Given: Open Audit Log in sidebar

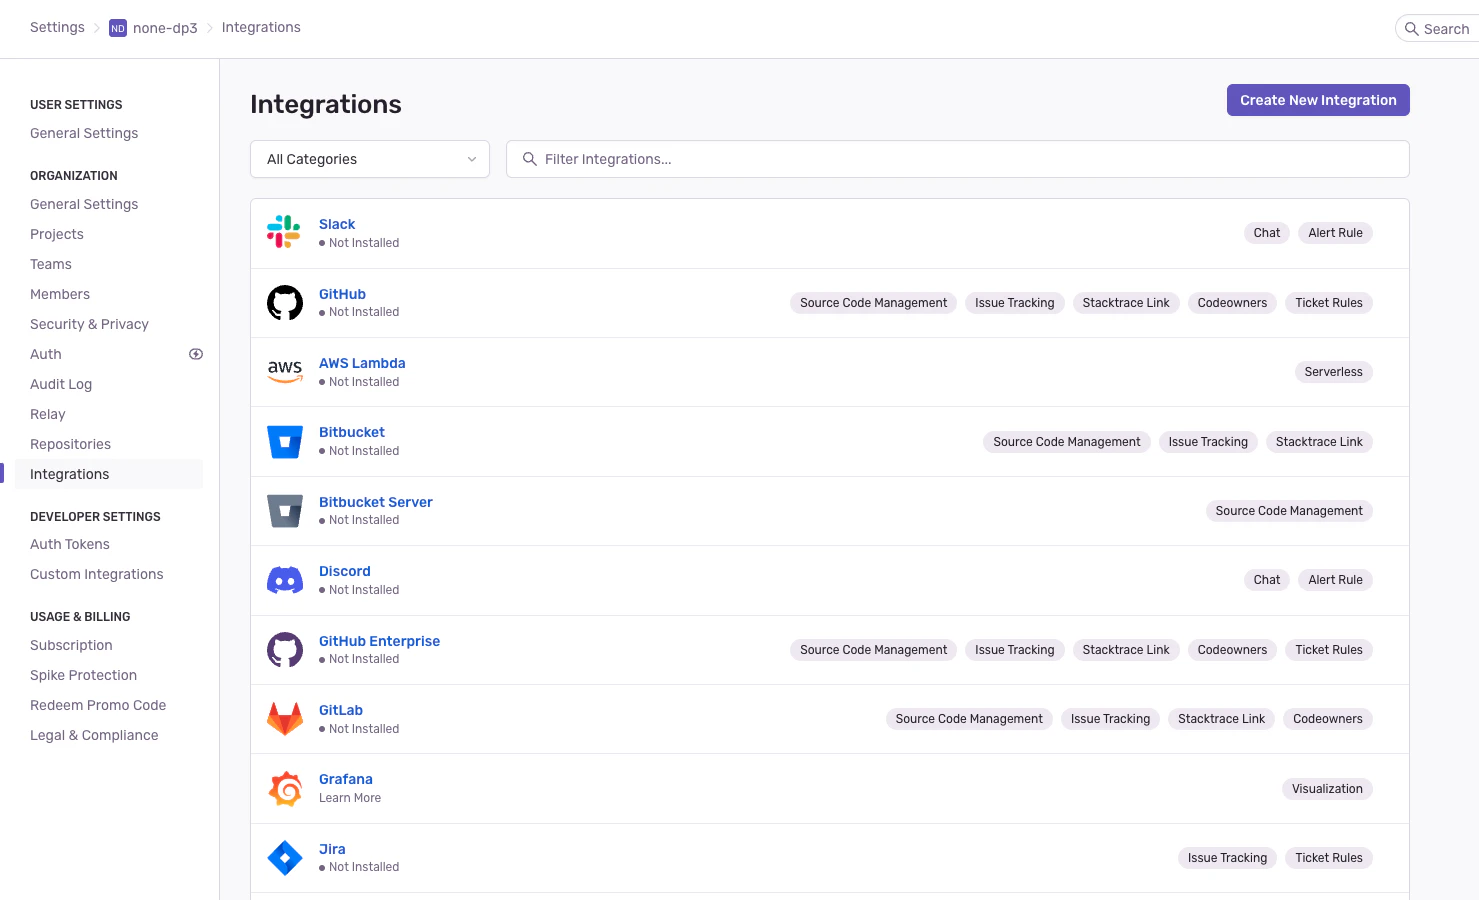Looking at the screenshot, I should click(x=61, y=384).
